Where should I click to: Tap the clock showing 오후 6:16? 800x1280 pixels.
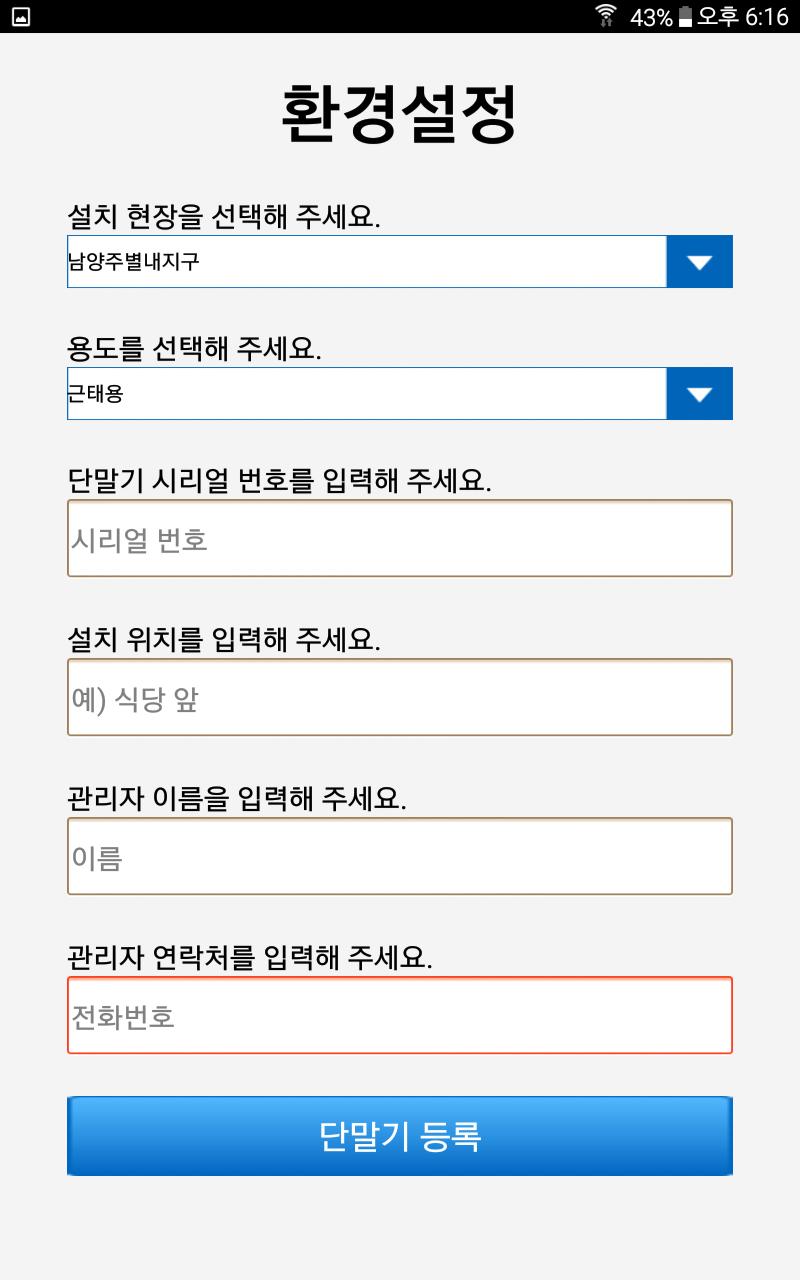(743, 17)
